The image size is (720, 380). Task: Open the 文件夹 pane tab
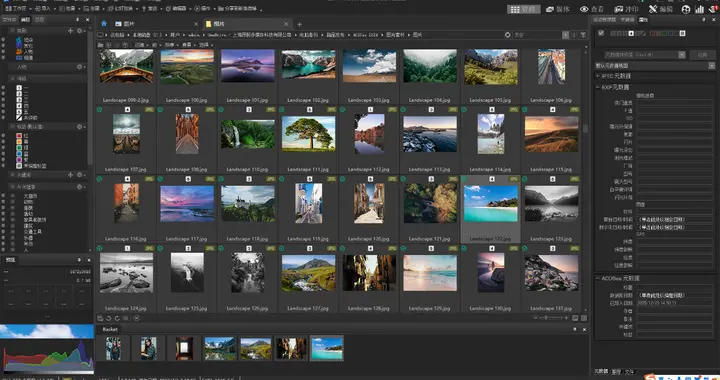click(9, 20)
